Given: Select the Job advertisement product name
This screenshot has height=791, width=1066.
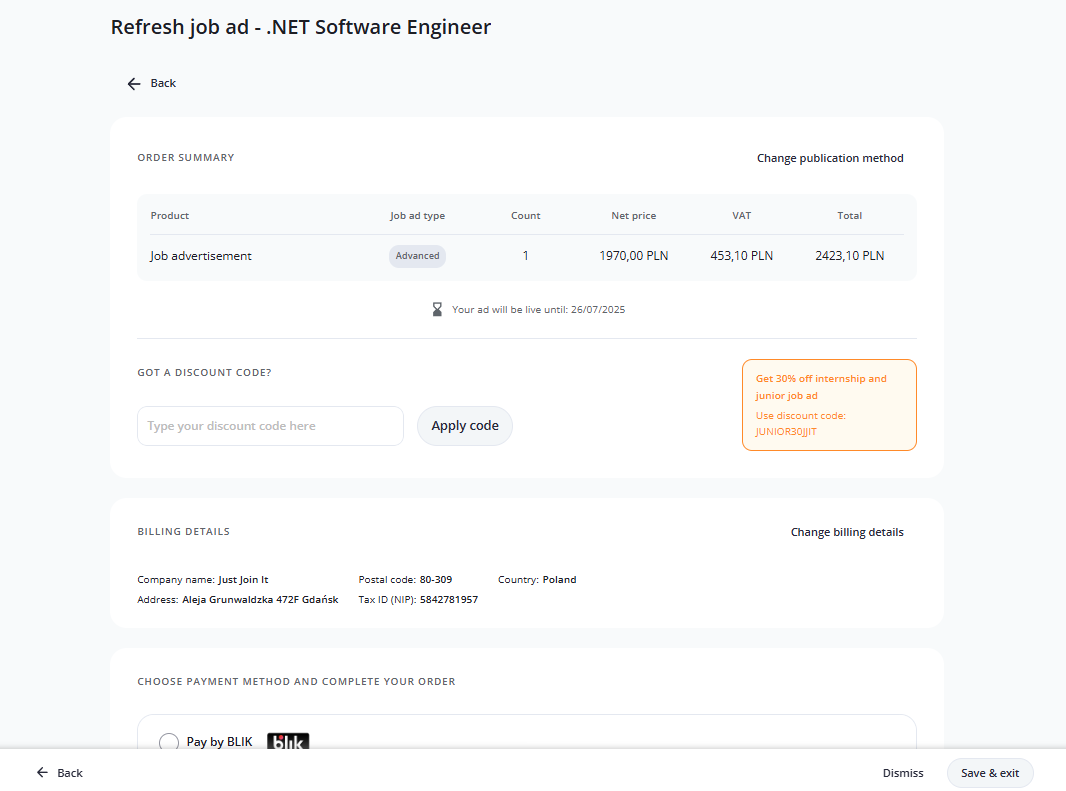Looking at the screenshot, I should tap(201, 256).
